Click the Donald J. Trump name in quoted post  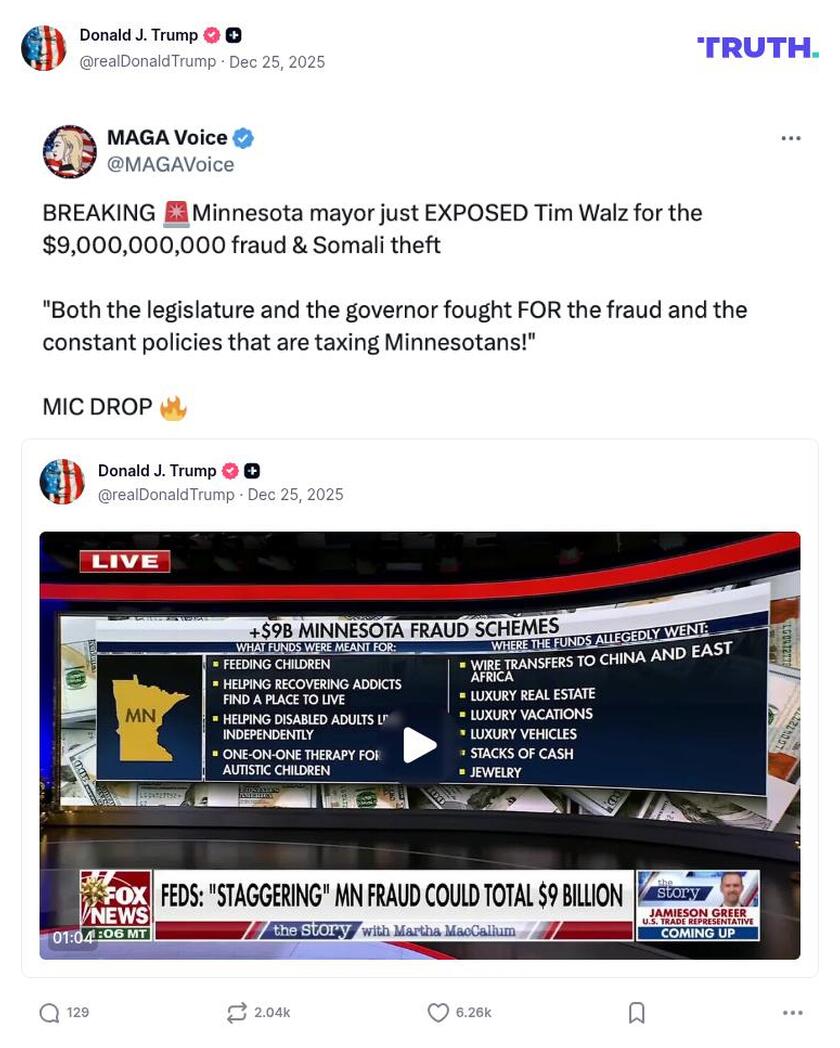tap(157, 471)
